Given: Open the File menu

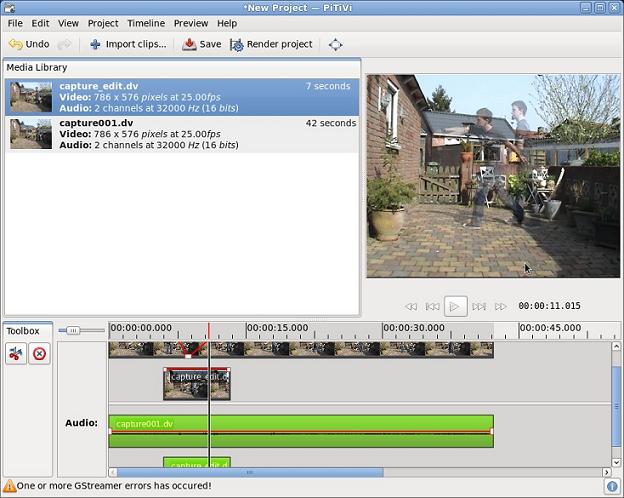Looking at the screenshot, I should pos(15,23).
